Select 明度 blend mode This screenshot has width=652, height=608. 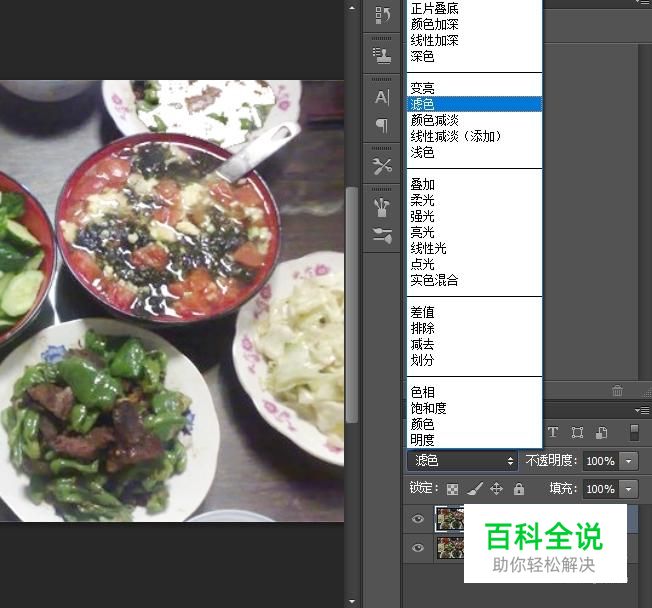(x=474, y=440)
